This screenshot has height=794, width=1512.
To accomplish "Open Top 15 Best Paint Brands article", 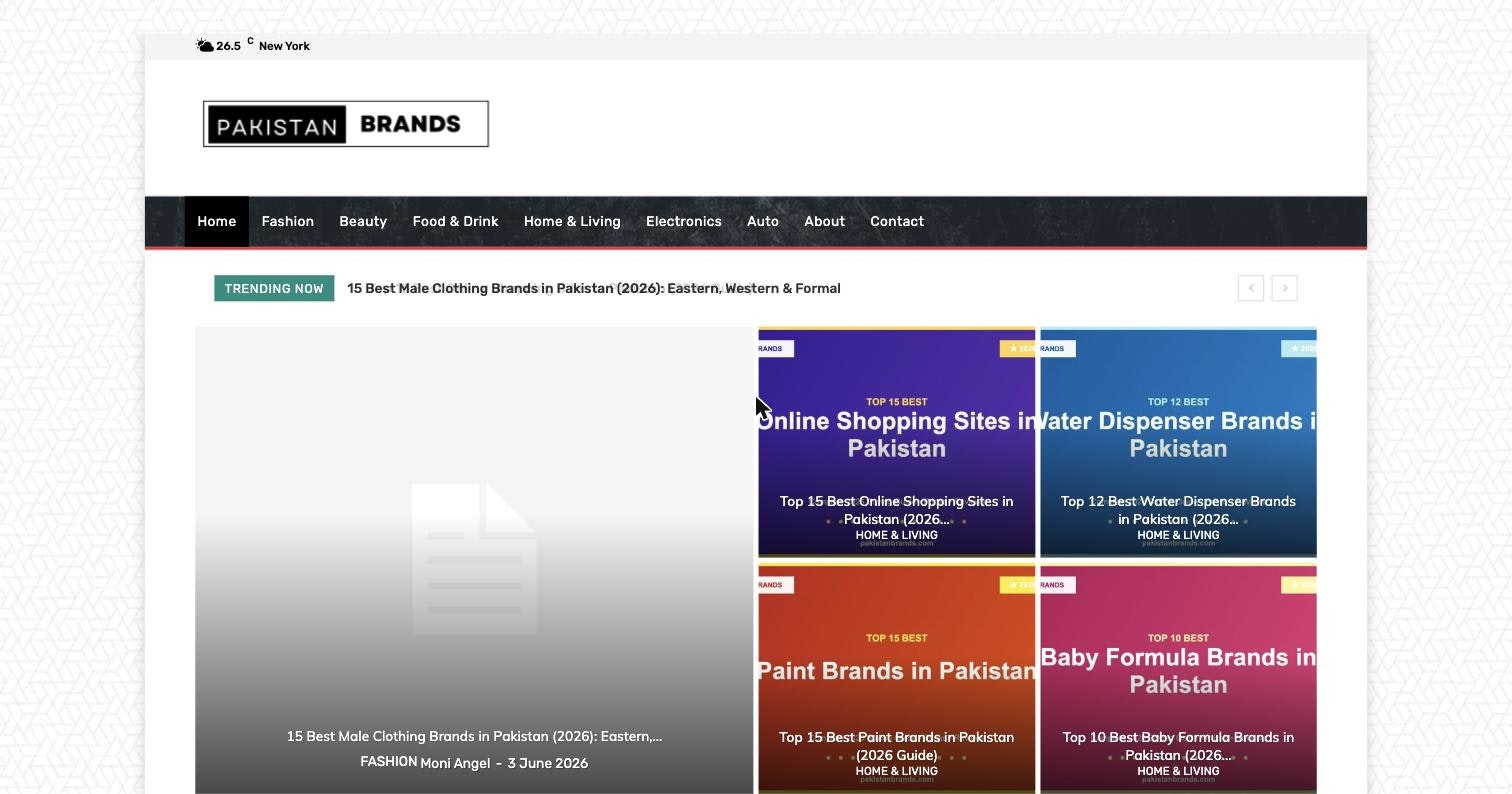I will click(x=896, y=746).
